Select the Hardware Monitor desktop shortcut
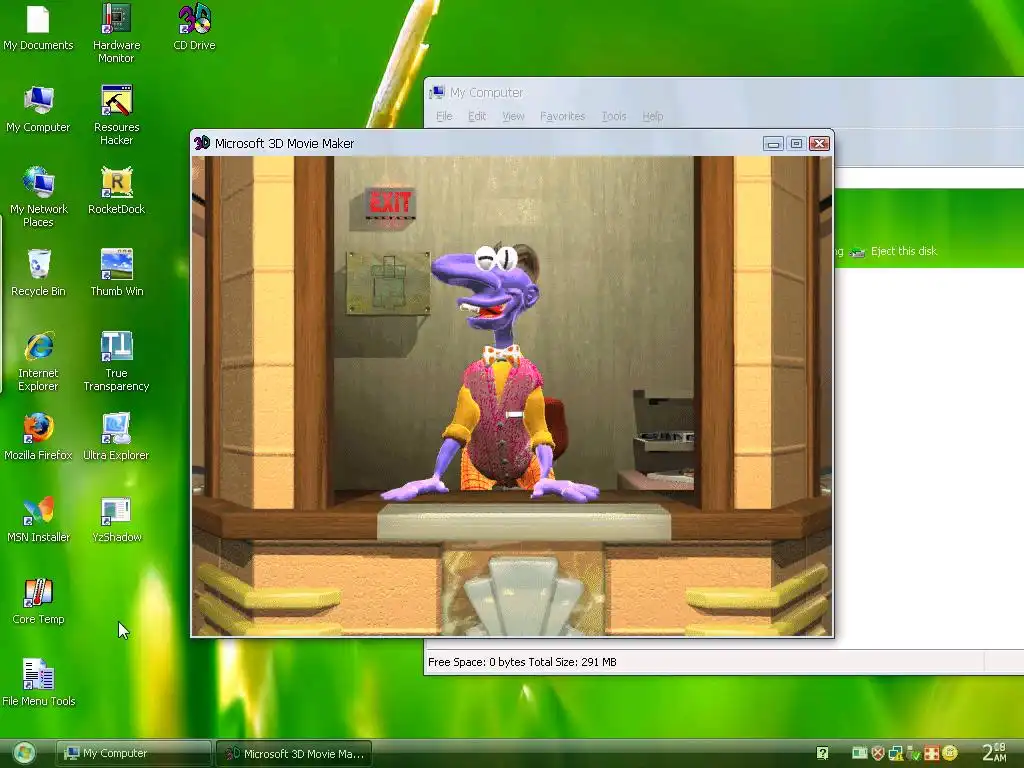The height and width of the screenshot is (768, 1024). pyautogui.click(x=116, y=33)
